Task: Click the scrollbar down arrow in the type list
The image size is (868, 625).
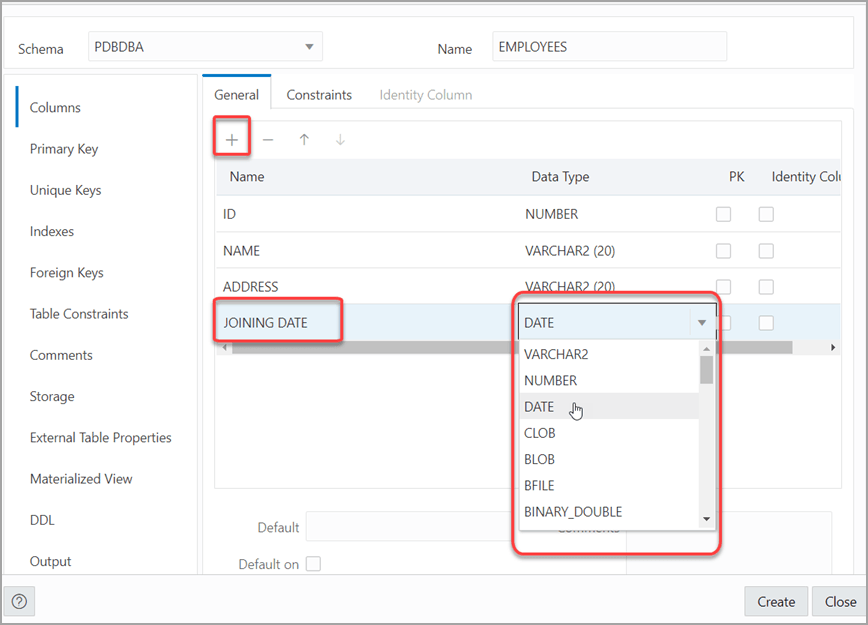Action: 707,519
